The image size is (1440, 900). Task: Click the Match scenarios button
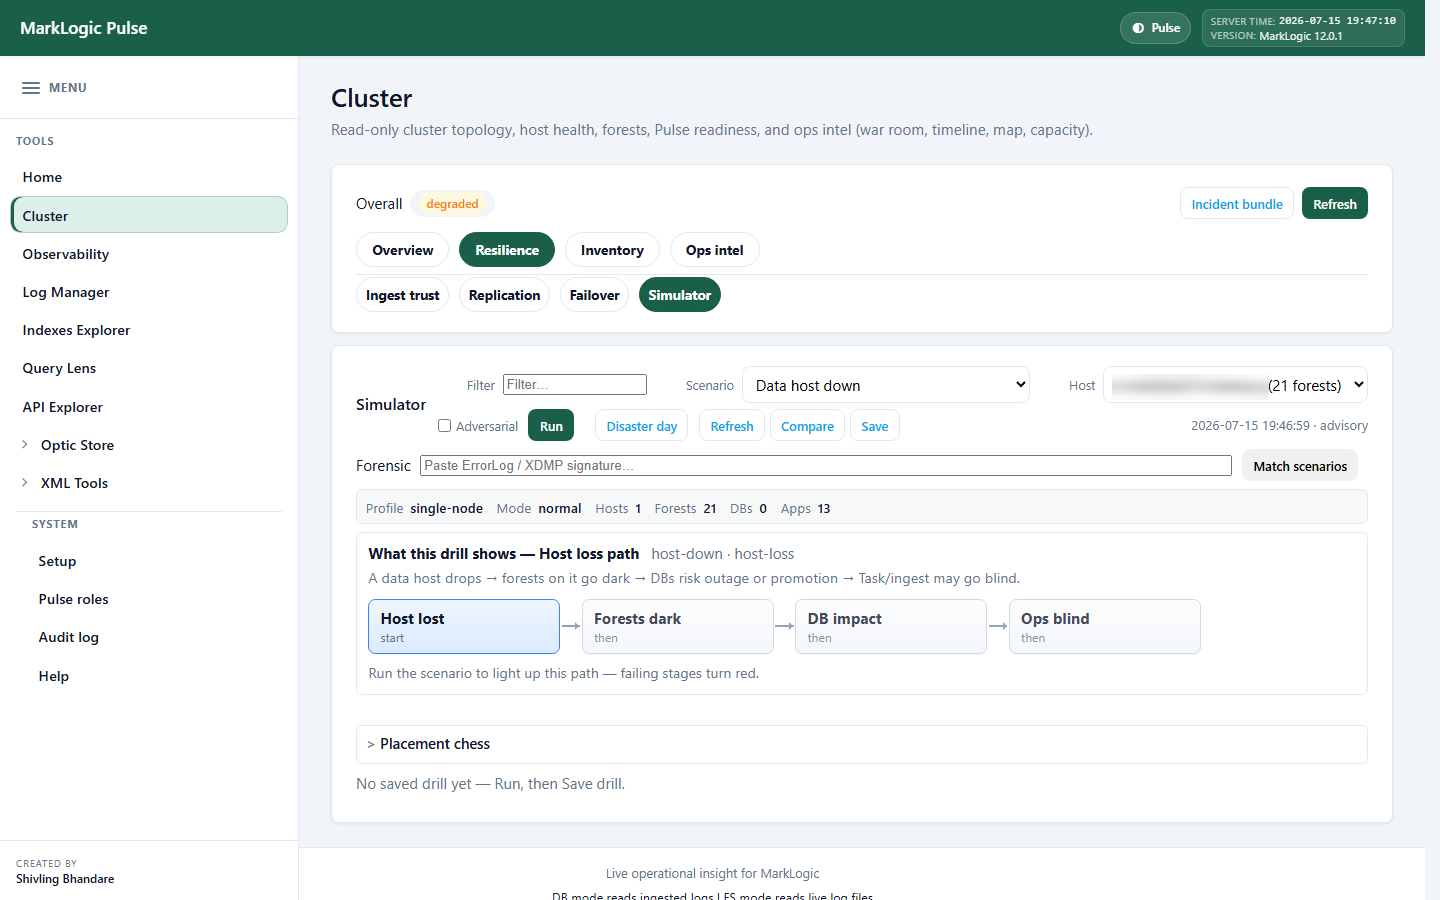pyautogui.click(x=1300, y=466)
